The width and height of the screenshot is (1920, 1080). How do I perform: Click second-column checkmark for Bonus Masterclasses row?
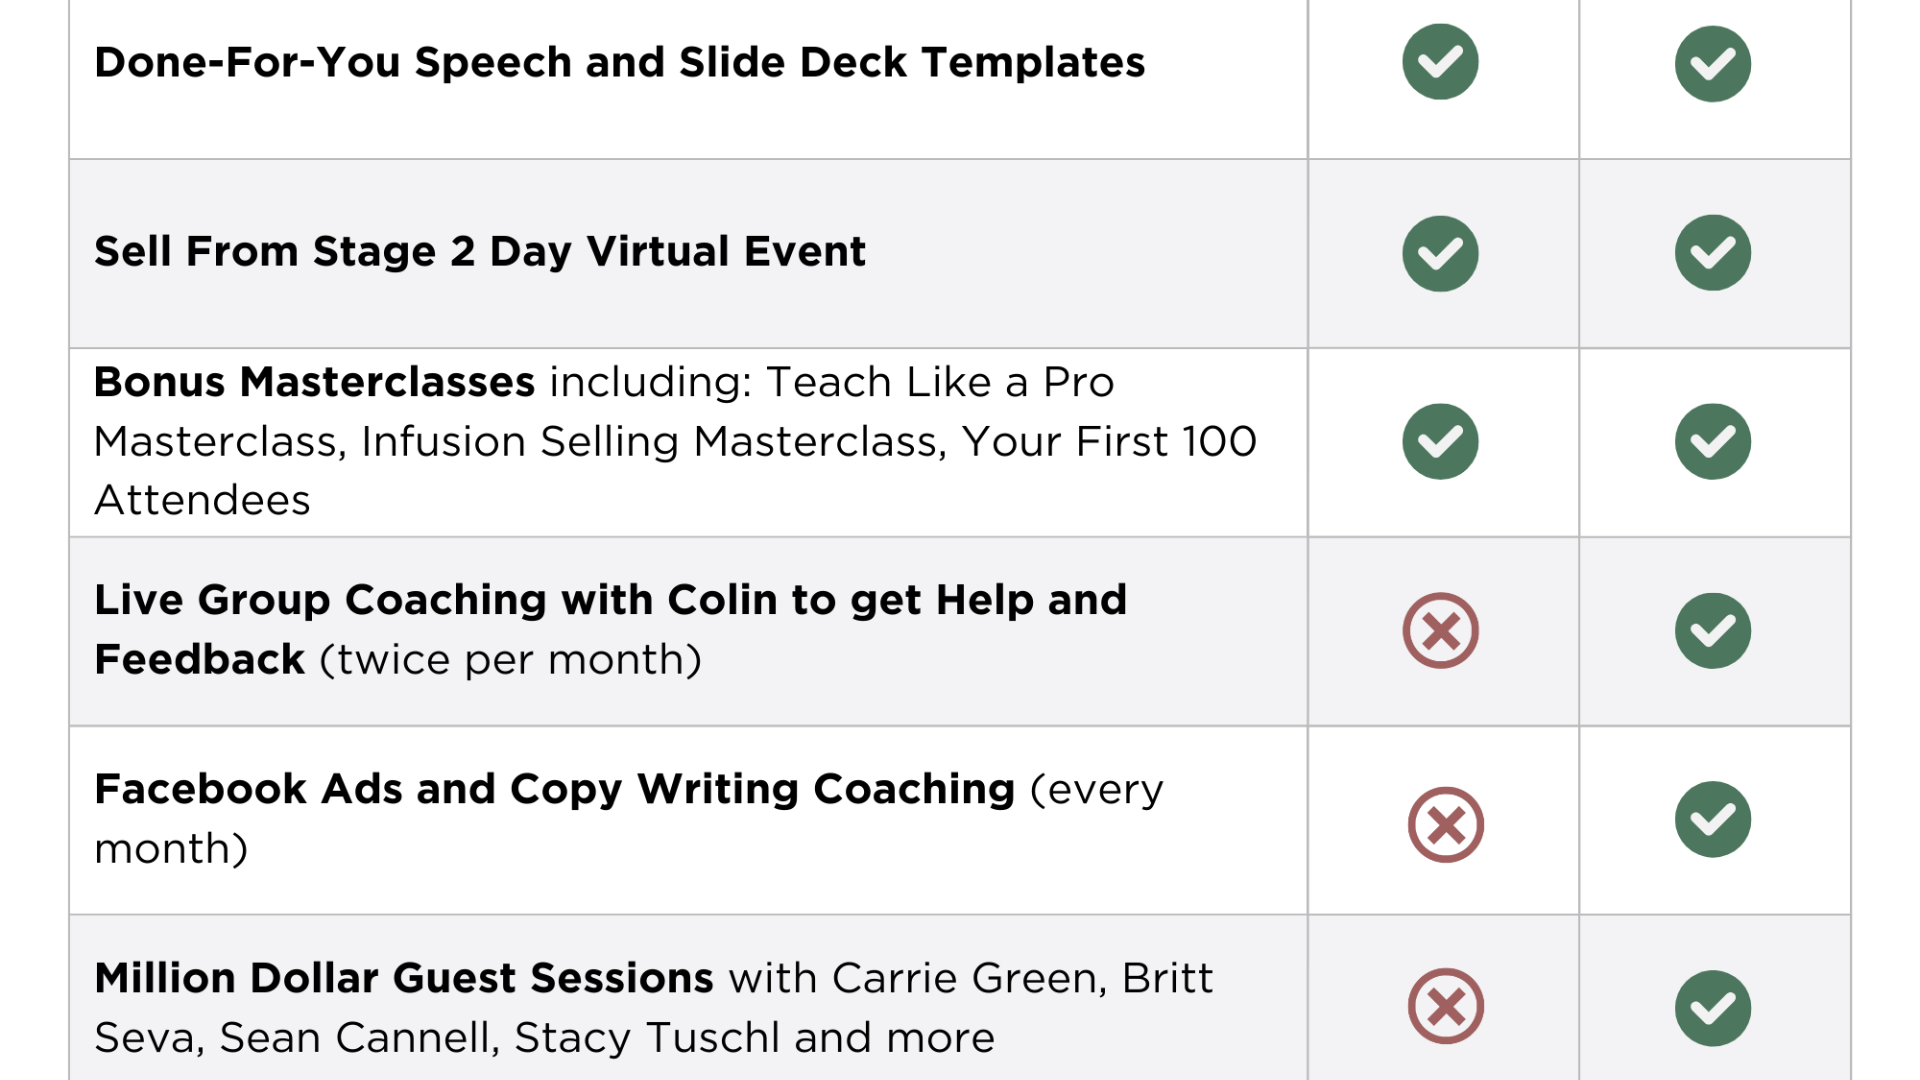tap(1713, 441)
